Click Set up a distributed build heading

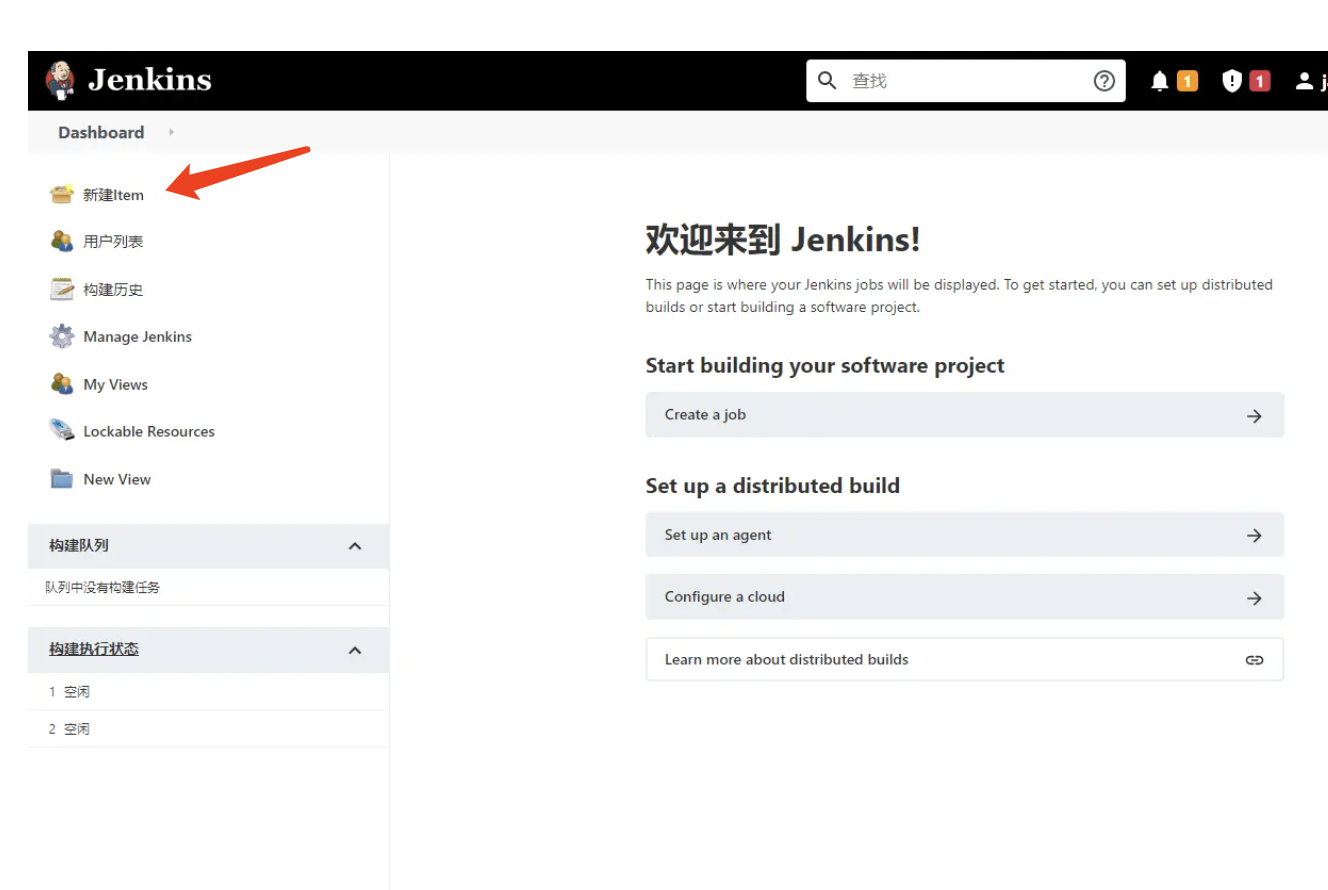click(x=773, y=486)
